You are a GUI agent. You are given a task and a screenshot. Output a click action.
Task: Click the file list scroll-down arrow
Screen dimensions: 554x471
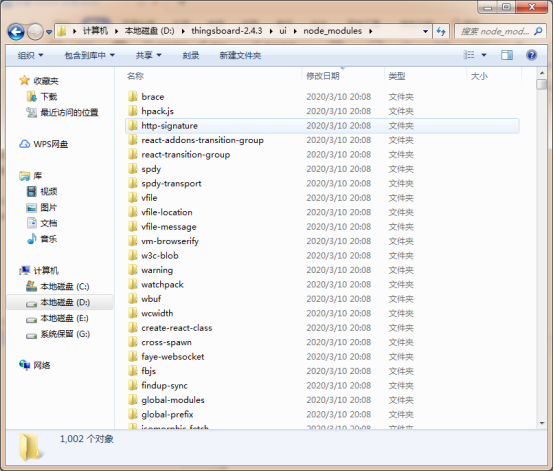click(542, 423)
